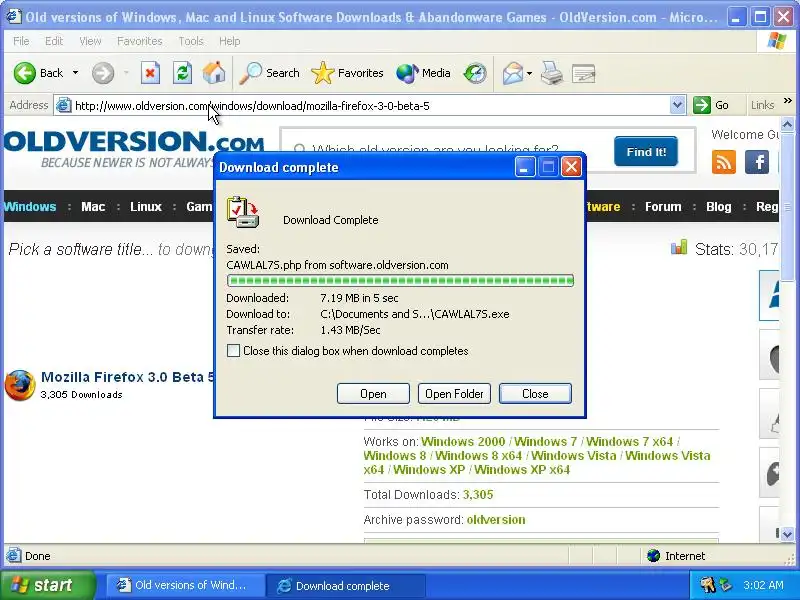The height and width of the screenshot is (600, 800).
Task: Expand the Address bar URL dropdown
Action: 677,105
